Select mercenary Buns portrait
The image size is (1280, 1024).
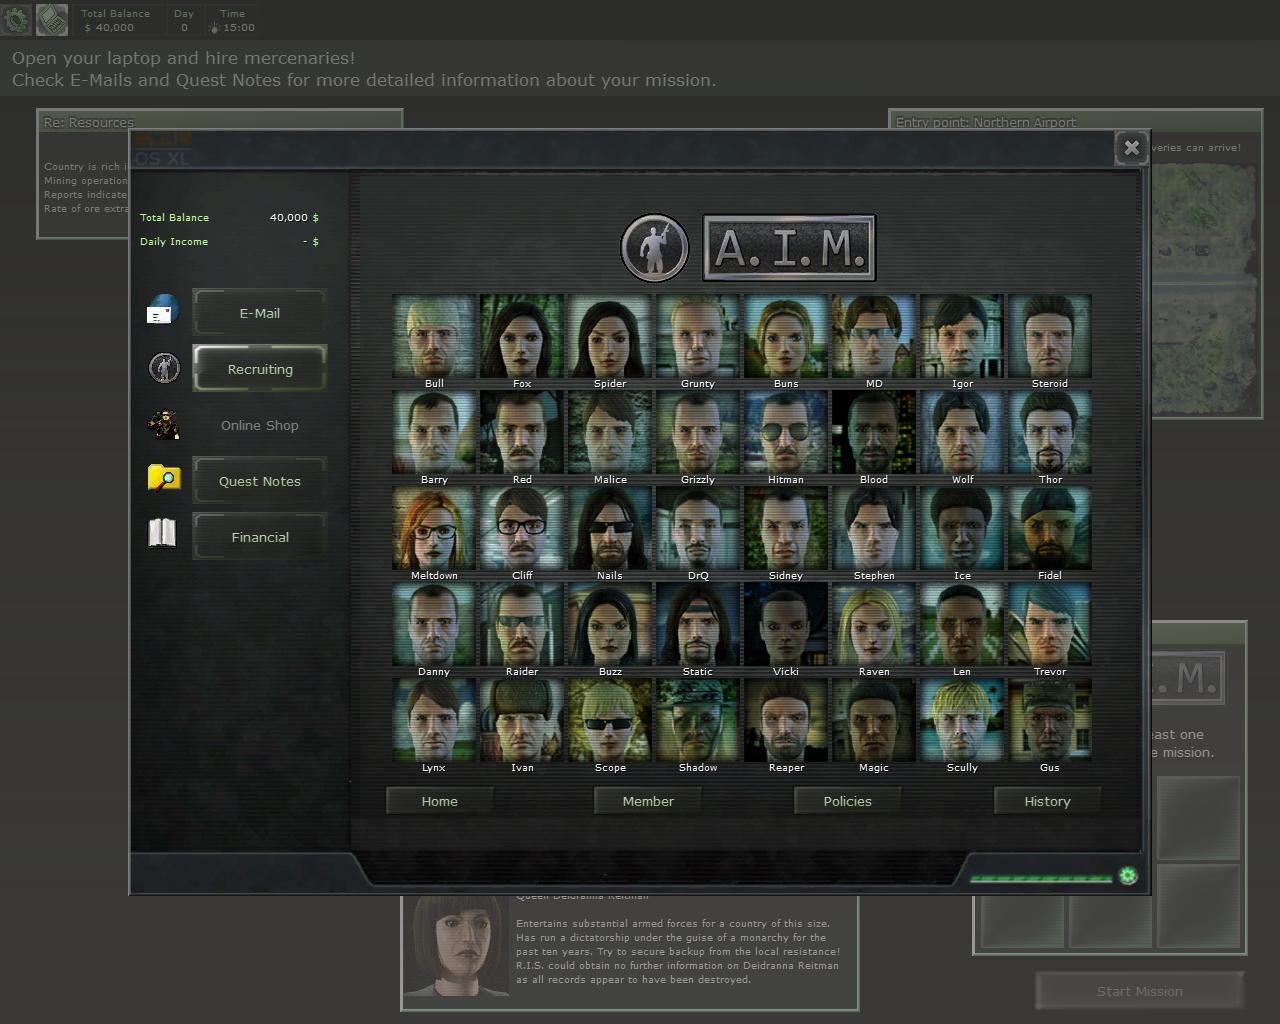[786, 336]
